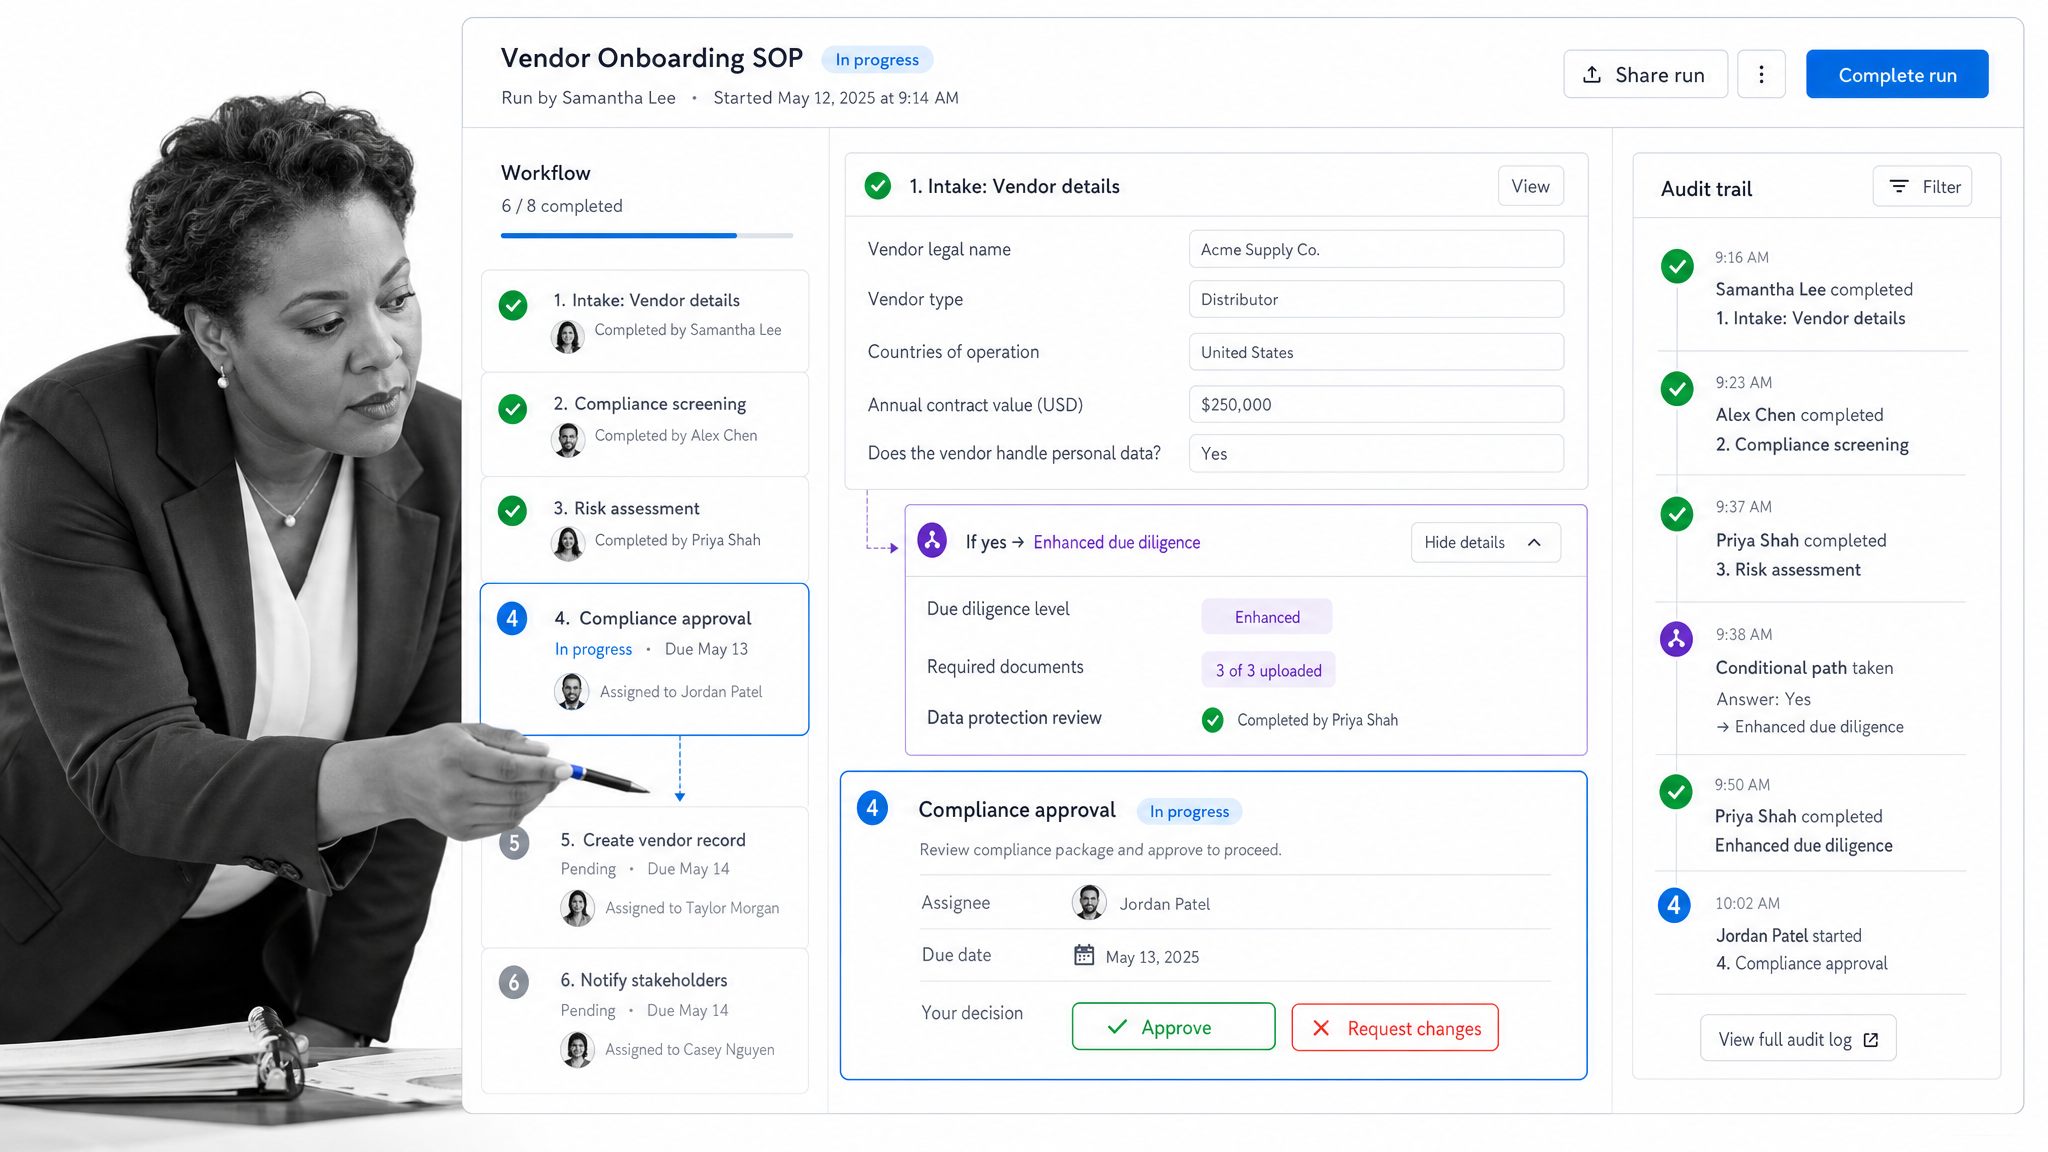Image resolution: width=2048 pixels, height=1152 pixels.
Task: Click the Enhanced due diligence level tag
Action: [1266, 617]
